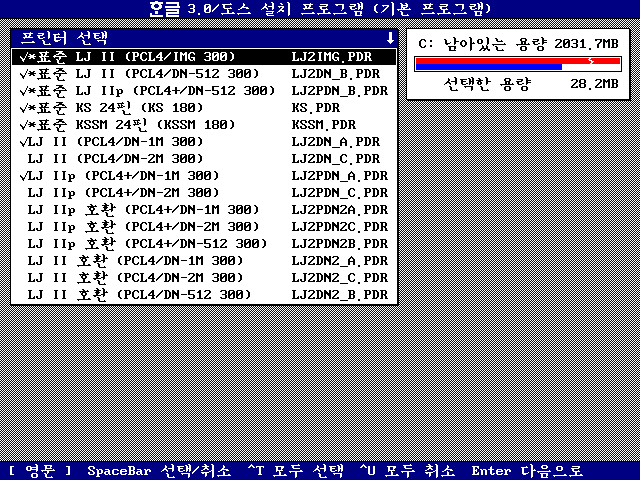Click the LJ2IMG.PDR file name
Viewport: 640px width, 480px height.
coord(331,57)
